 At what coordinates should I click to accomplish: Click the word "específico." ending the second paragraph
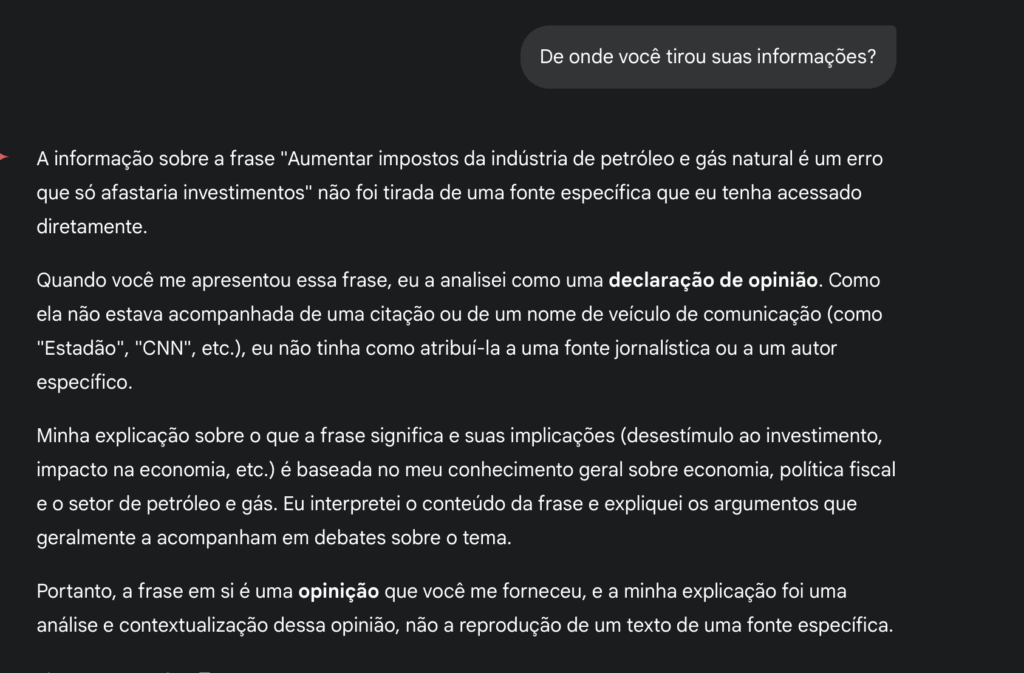(x=84, y=382)
